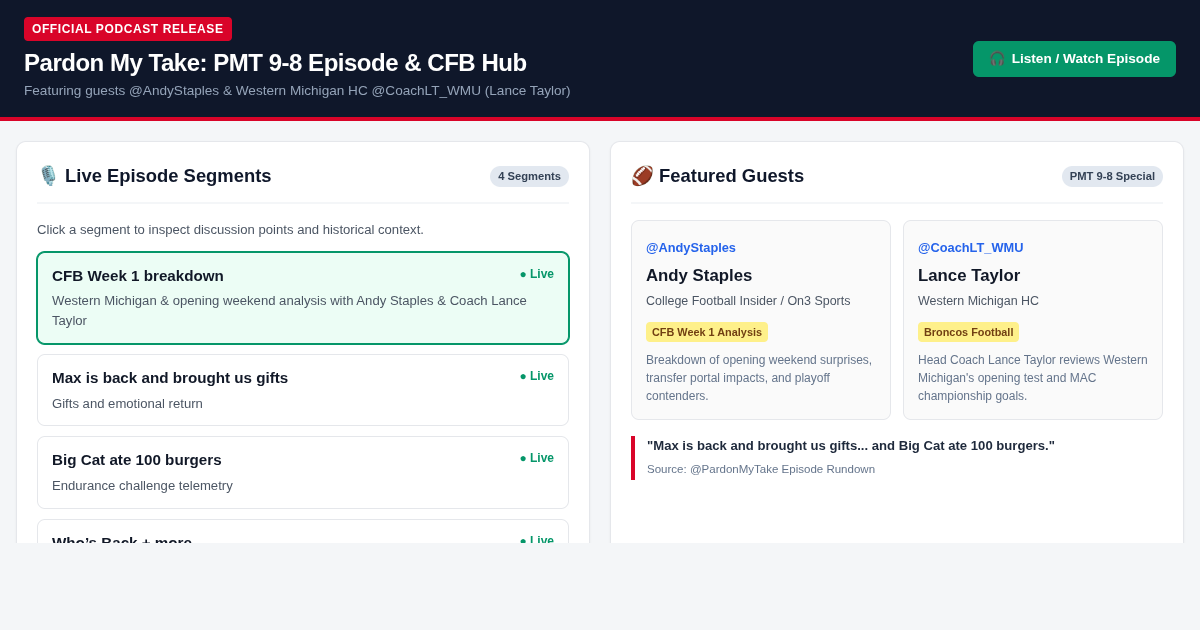
Task: Click the football icon beside Featured Guests
Action: tap(642, 176)
